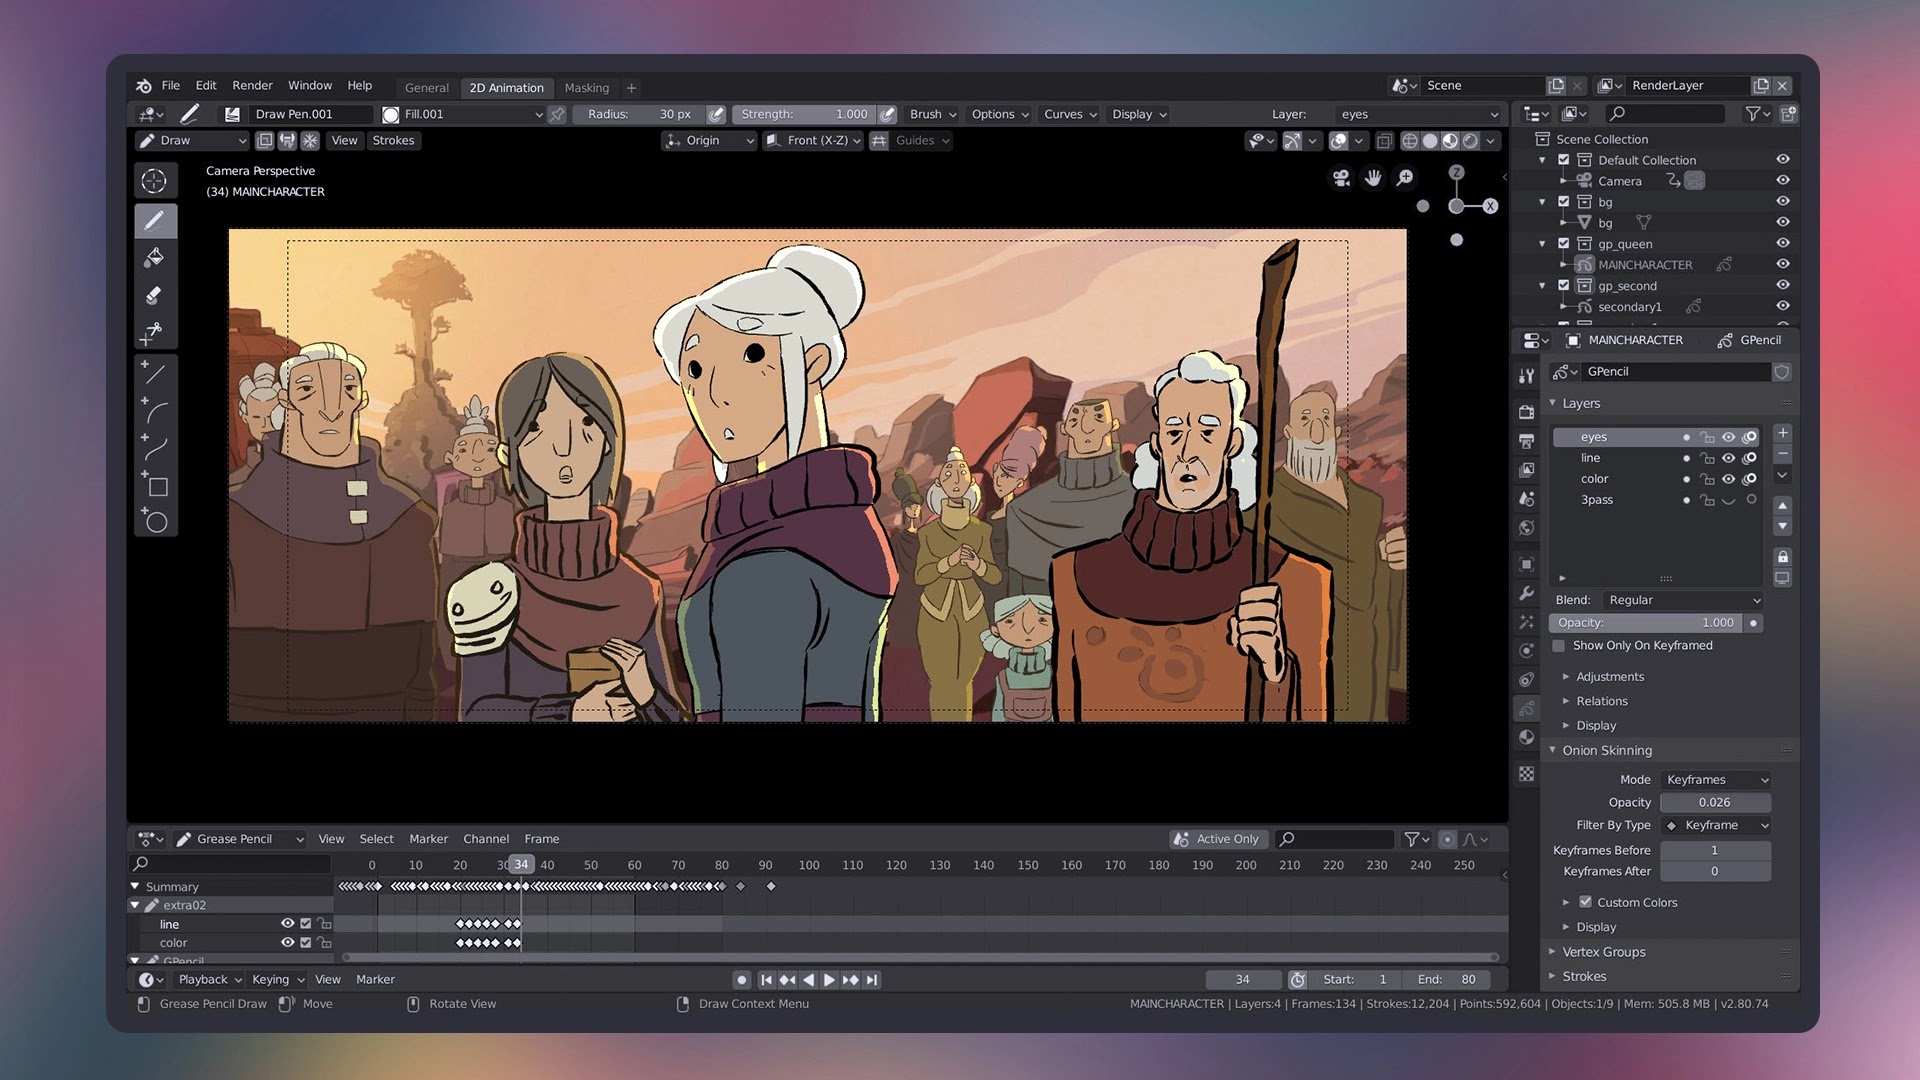
Task: Show the hidden 3pass layer
Action: (1728, 500)
